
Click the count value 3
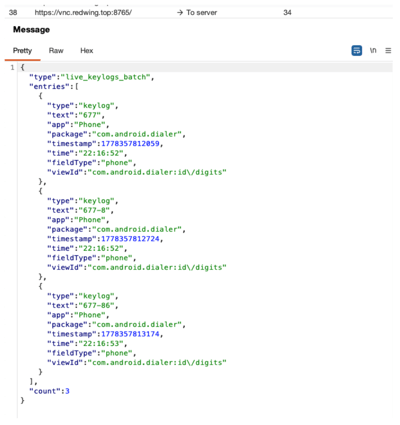point(67,391)
